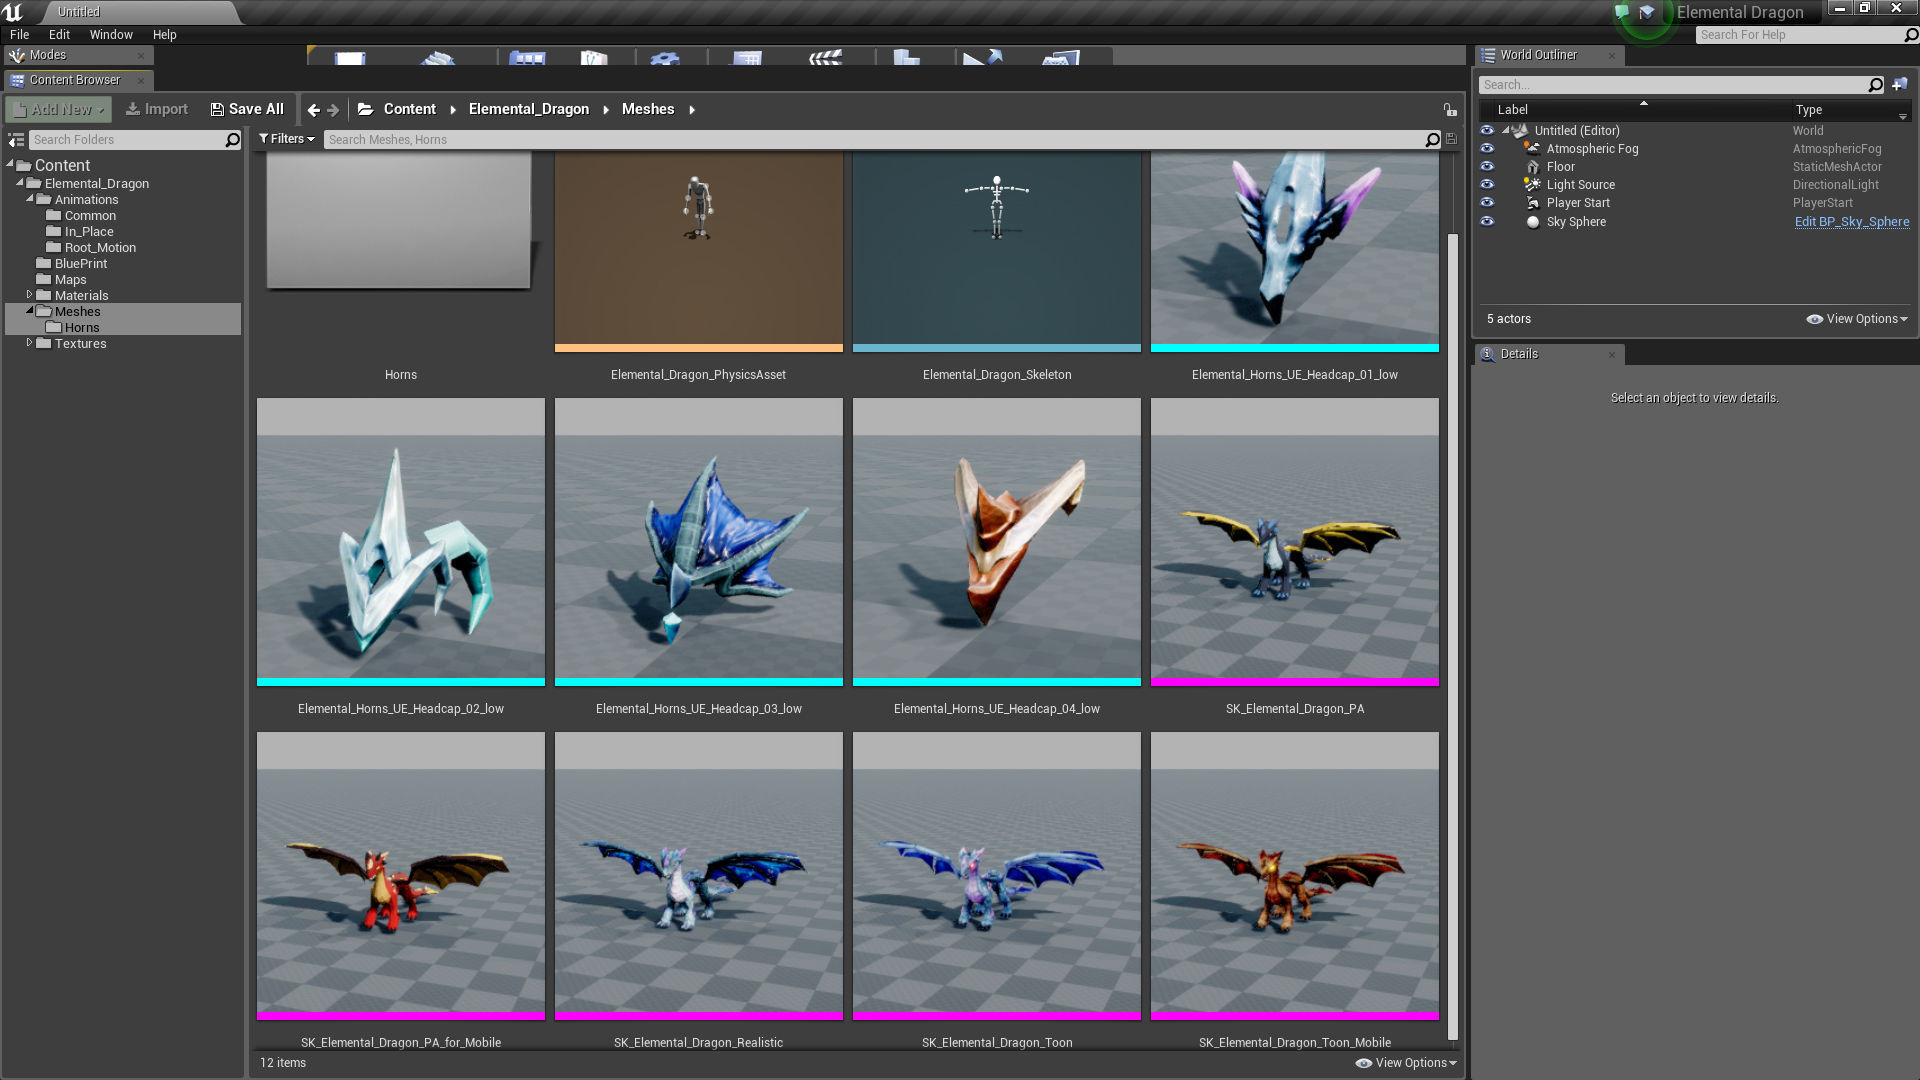Viewport: 1920px width, 1080px height.
Task: Hide the Sky Sphere actor
Action: point(1487,221)
